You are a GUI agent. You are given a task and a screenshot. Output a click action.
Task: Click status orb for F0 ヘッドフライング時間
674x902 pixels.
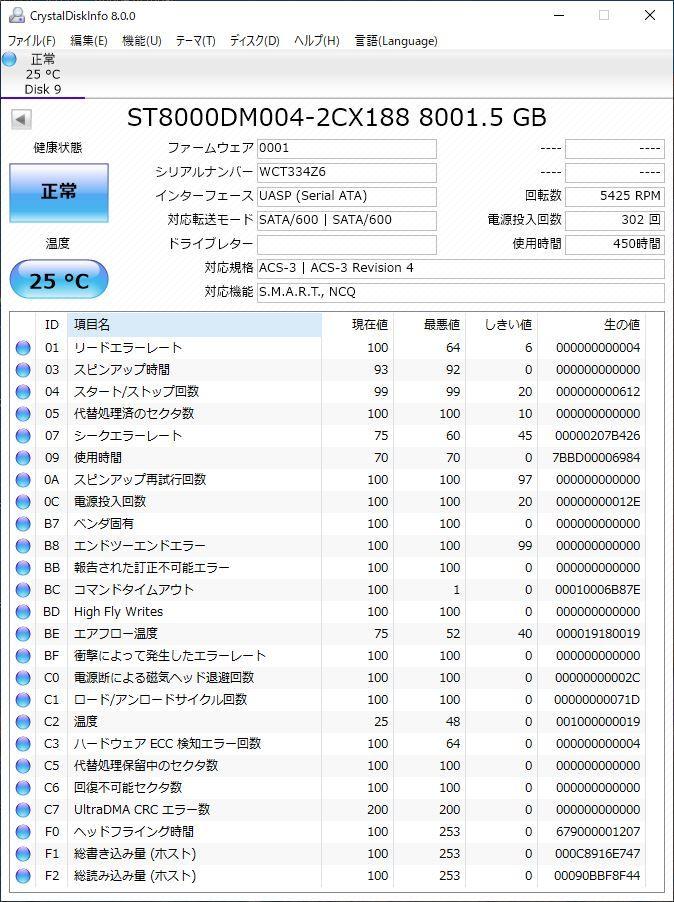(x=23, y=831)
